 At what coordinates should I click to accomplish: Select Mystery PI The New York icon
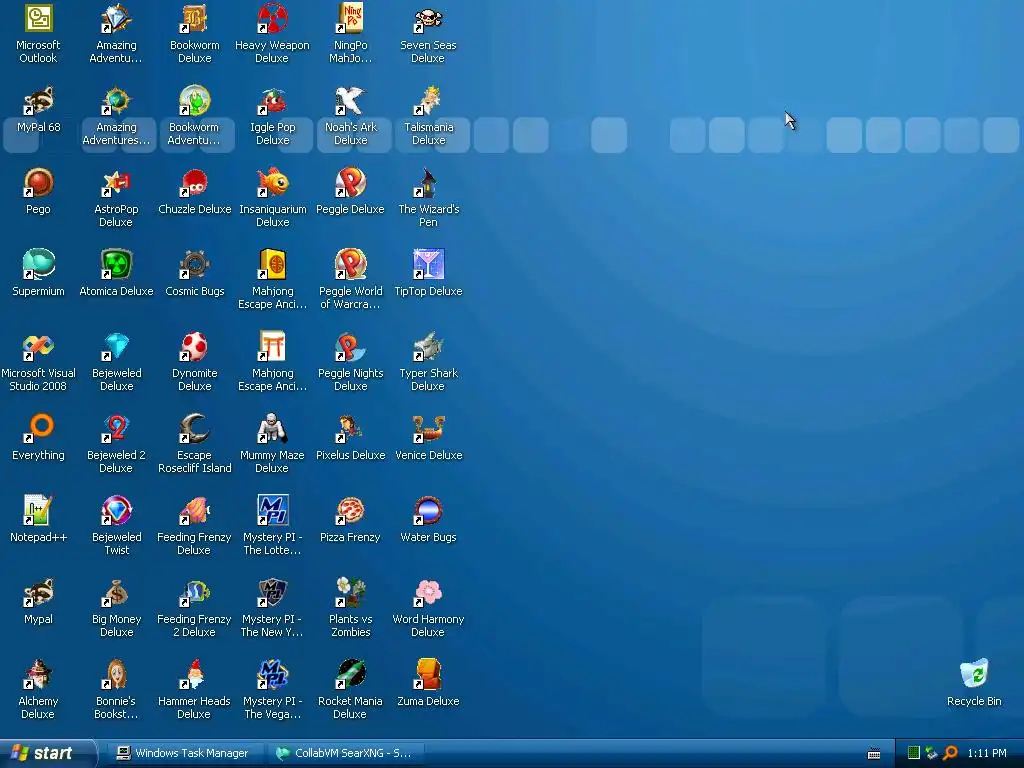272,593
